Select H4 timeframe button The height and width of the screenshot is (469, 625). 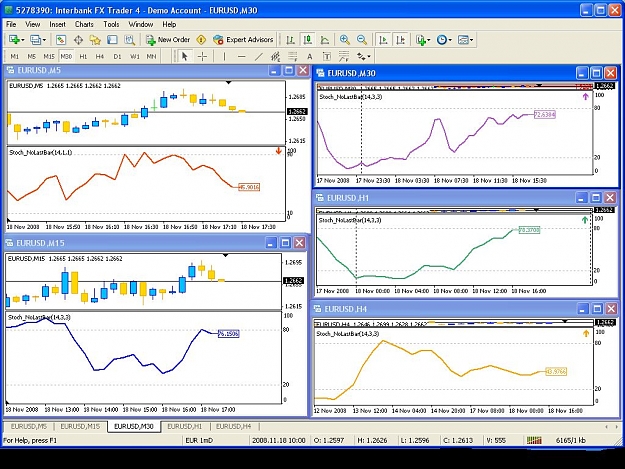pos(100,56)
